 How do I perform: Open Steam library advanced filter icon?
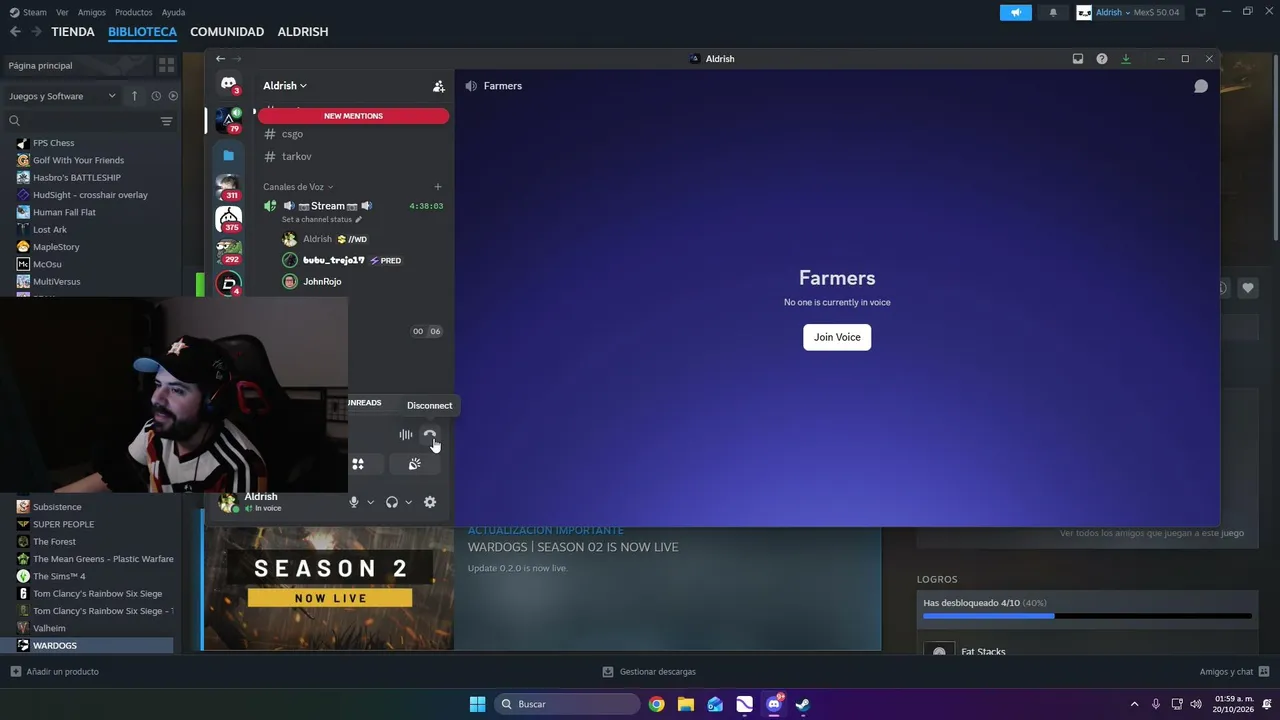coord(167,121)
